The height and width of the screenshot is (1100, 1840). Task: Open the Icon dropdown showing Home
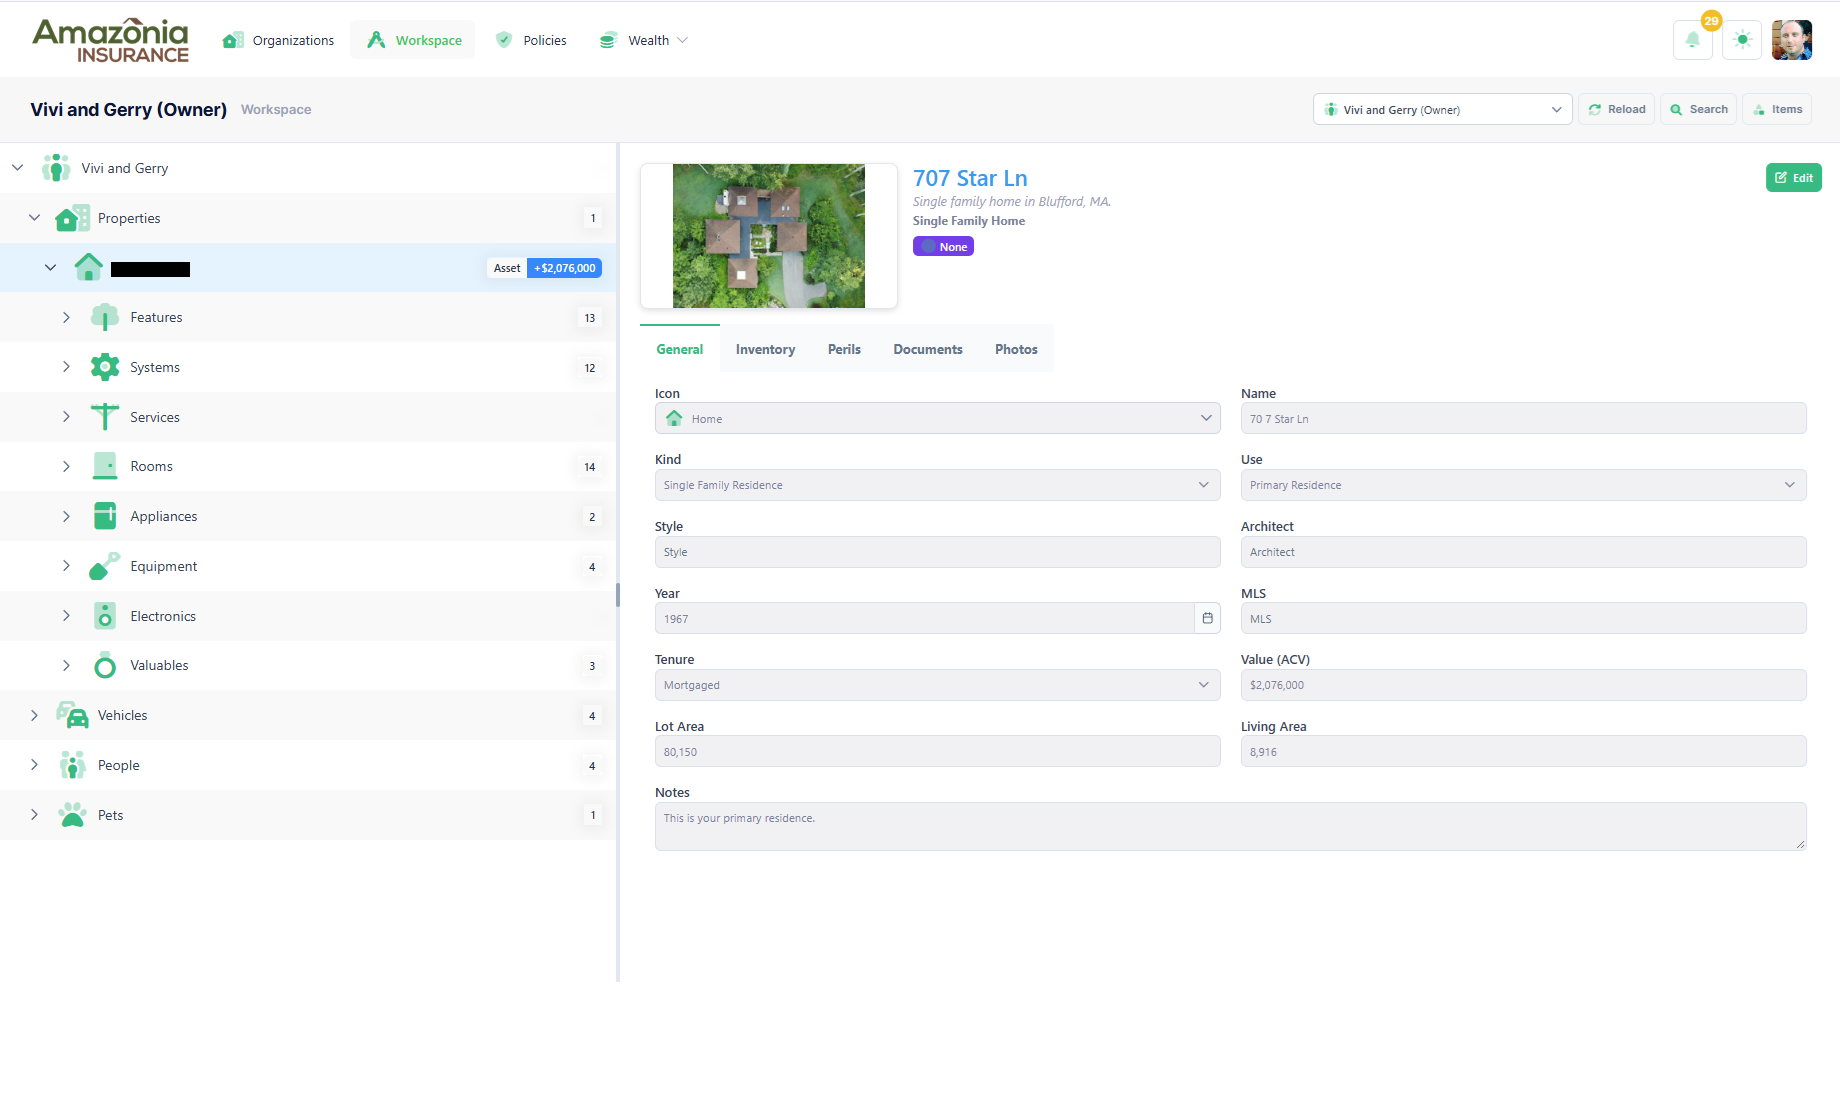coord(937,418)
